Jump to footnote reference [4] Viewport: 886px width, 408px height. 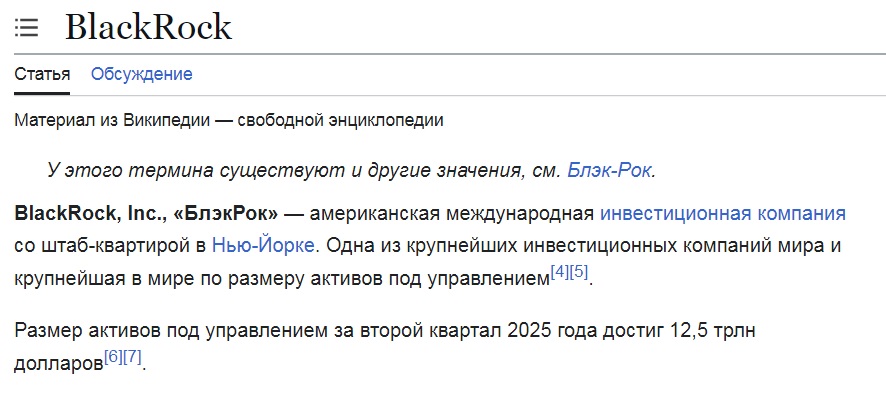[560, 272]
